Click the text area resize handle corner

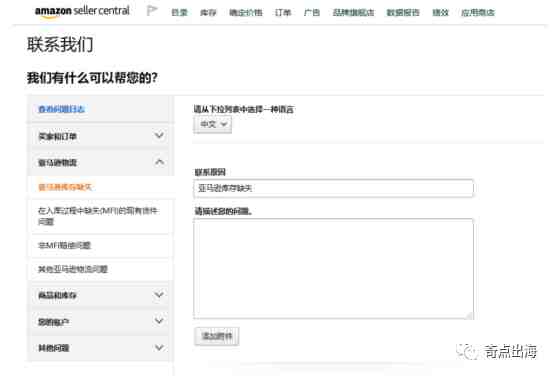point(469,315)
